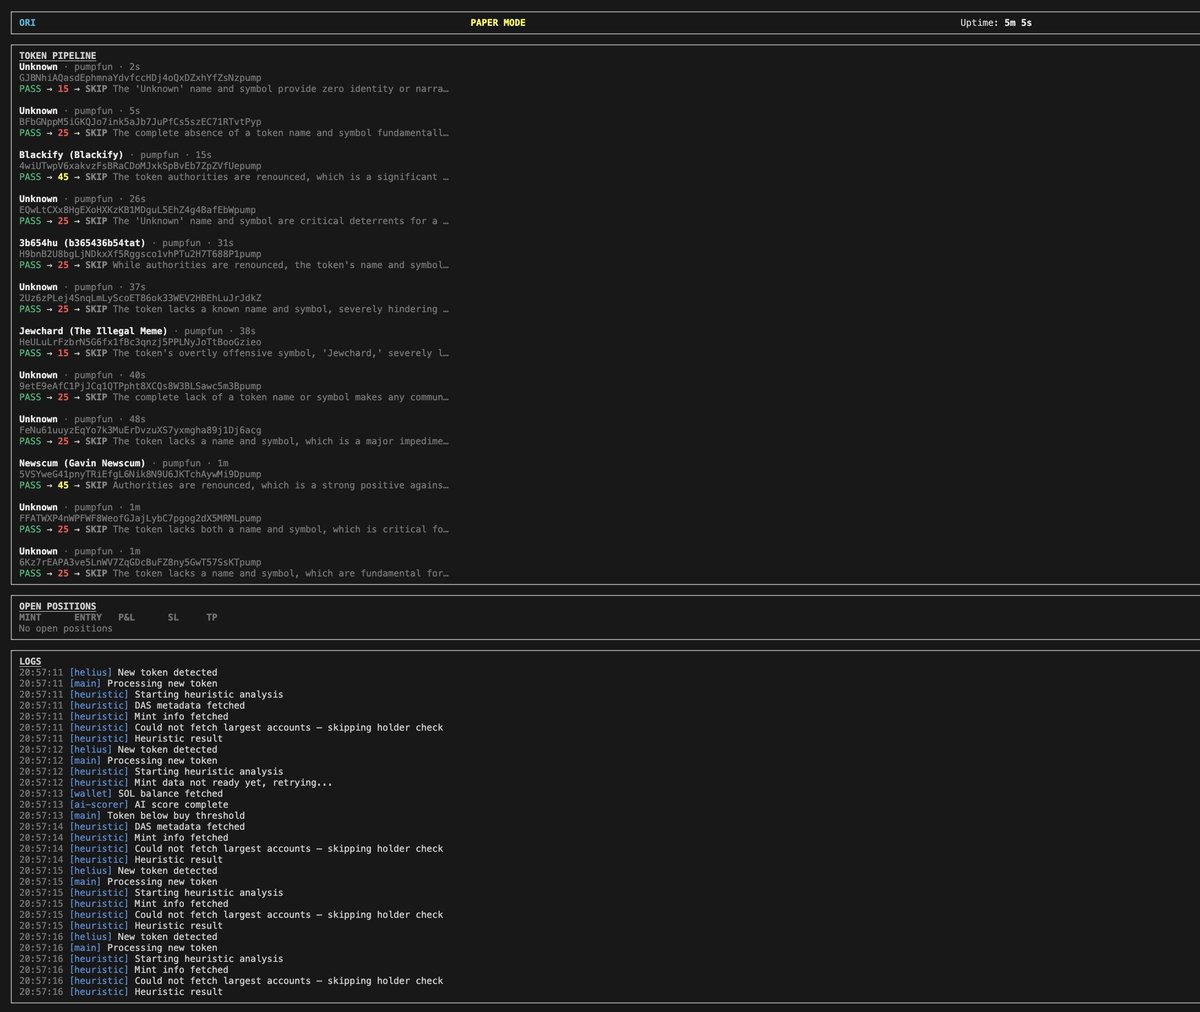Click the 'AI score complete' log line
1200x1012 pixels.
tap(123, 804)
